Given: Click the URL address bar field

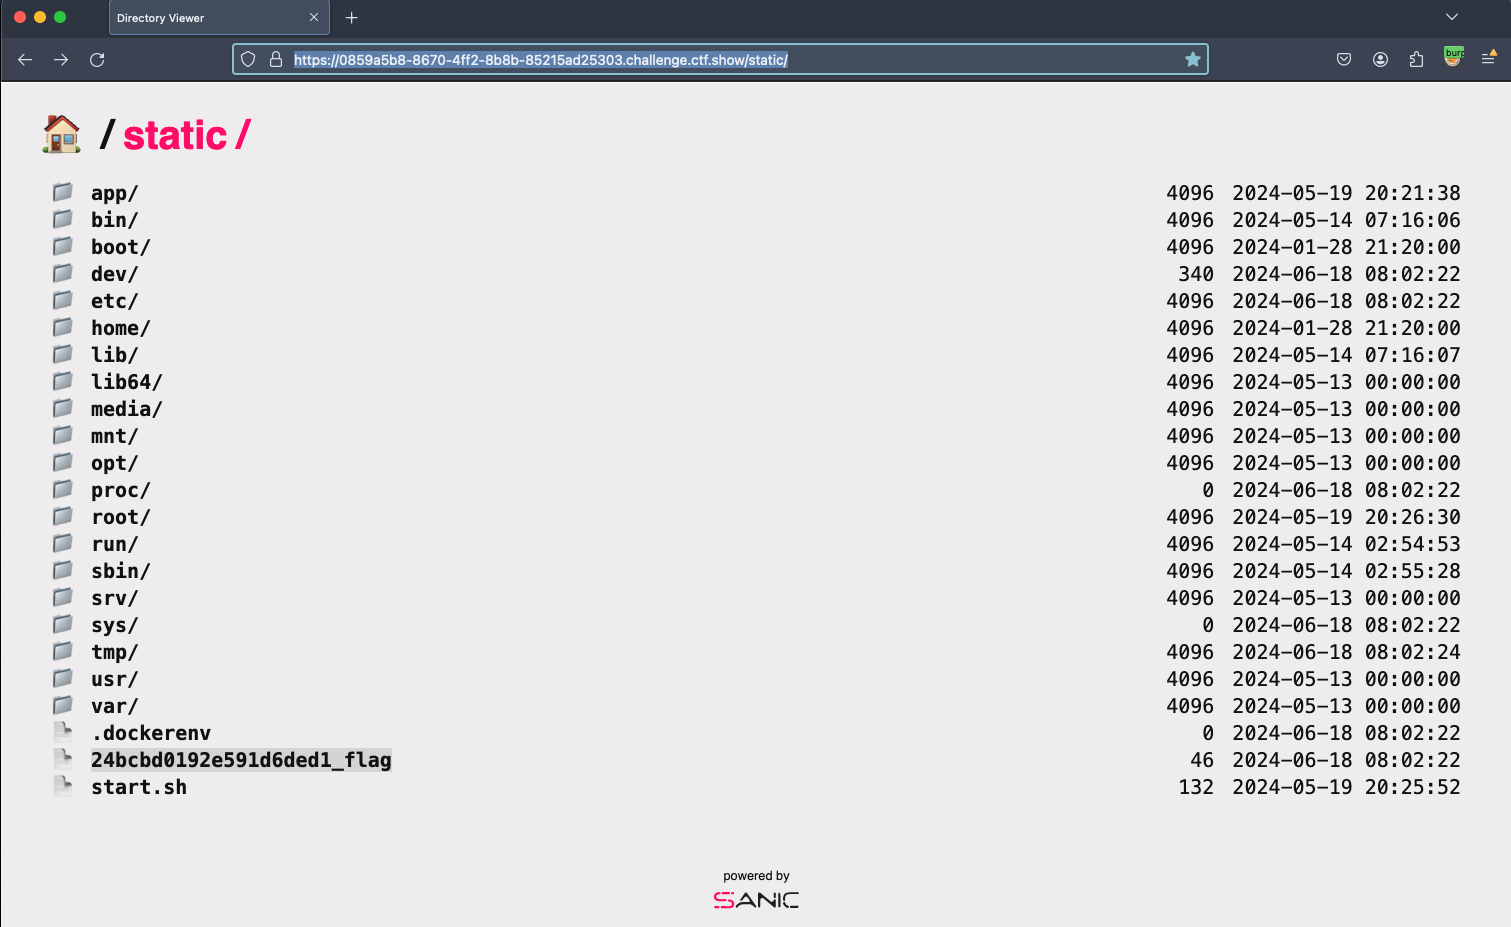Looking at the screenshot, I should pos(700,60).
